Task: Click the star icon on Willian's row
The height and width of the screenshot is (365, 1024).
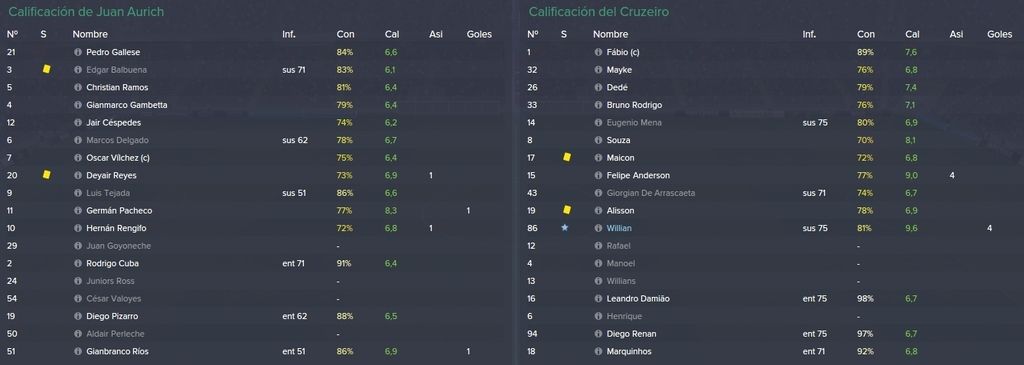Action: click(565, 228)
